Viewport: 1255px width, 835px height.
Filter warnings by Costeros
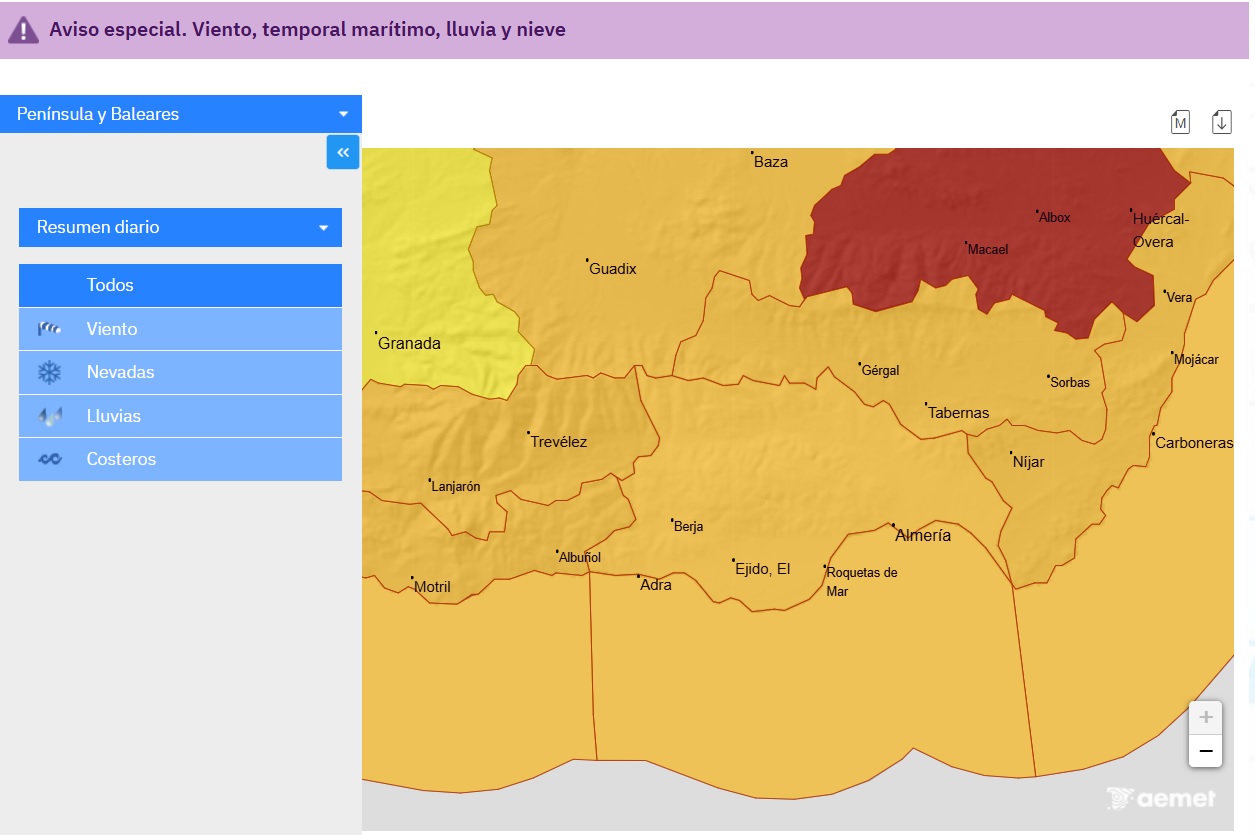point(180,459)
